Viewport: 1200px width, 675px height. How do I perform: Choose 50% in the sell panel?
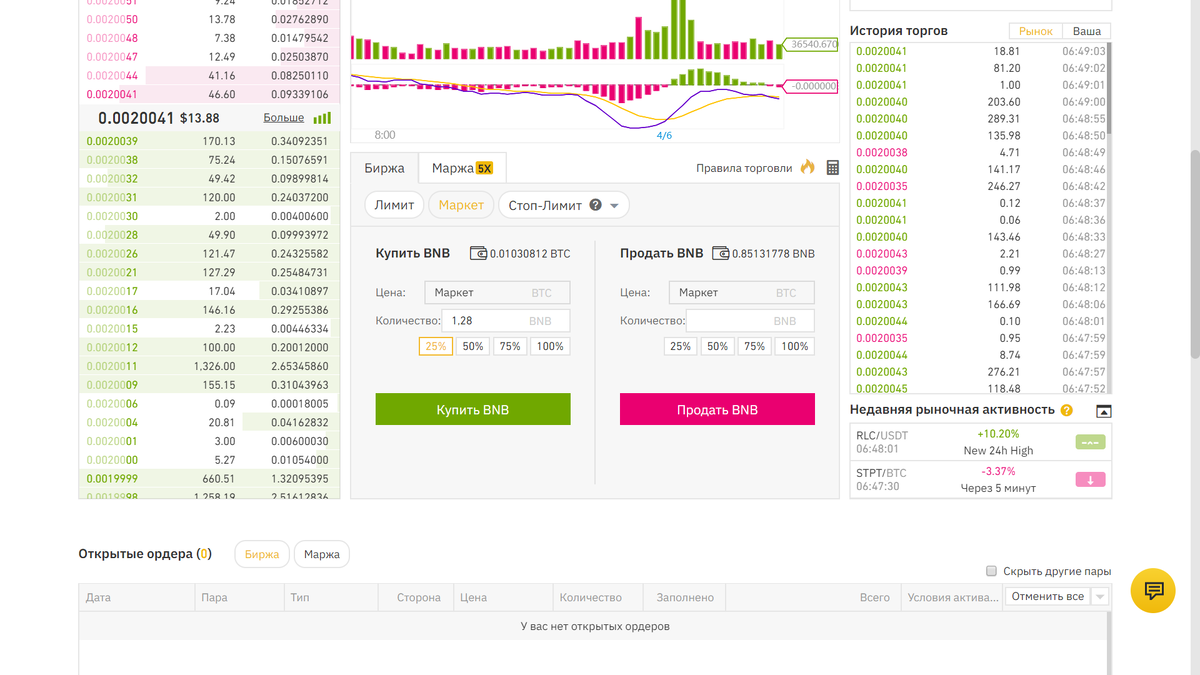[718, 346]
